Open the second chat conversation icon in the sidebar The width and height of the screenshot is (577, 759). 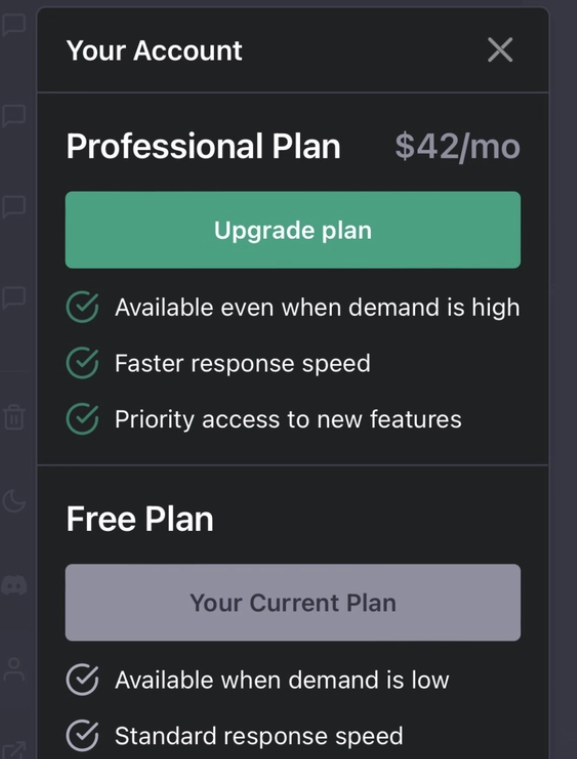click(14, 116)
